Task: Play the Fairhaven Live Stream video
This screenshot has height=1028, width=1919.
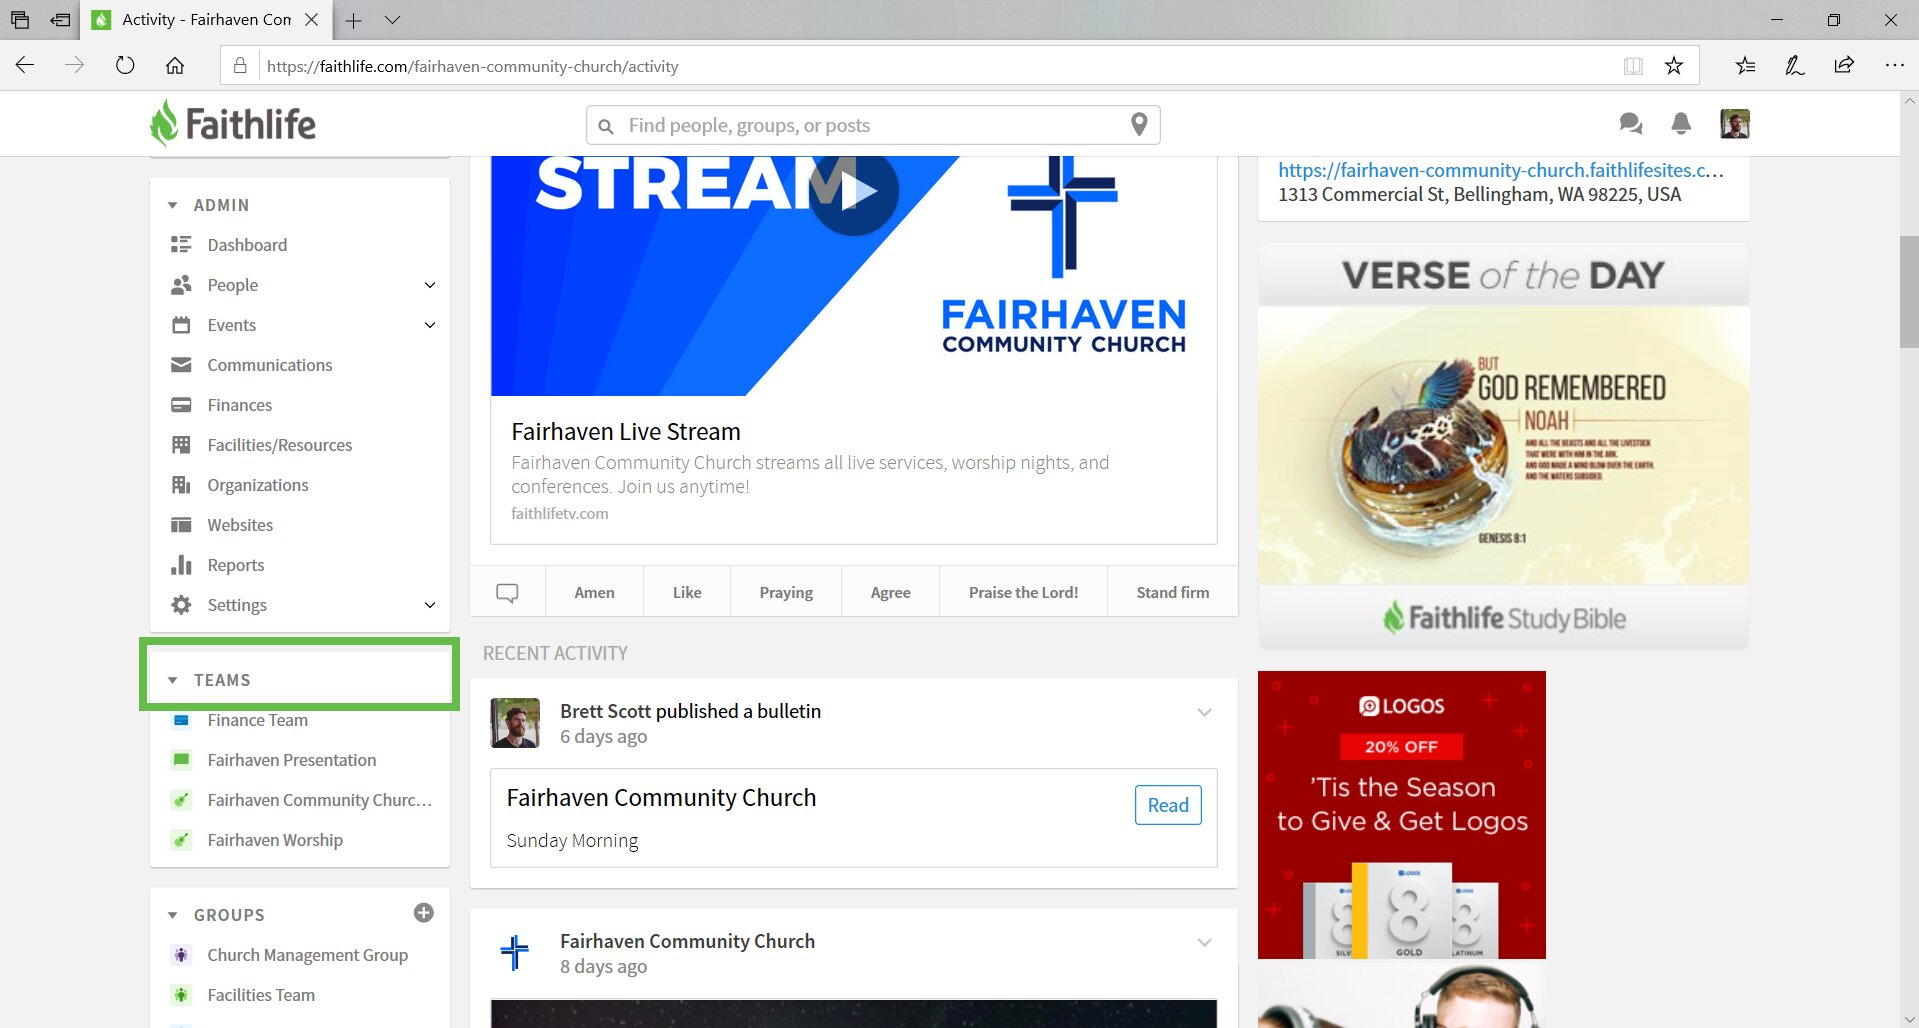Action: point(854,191)
